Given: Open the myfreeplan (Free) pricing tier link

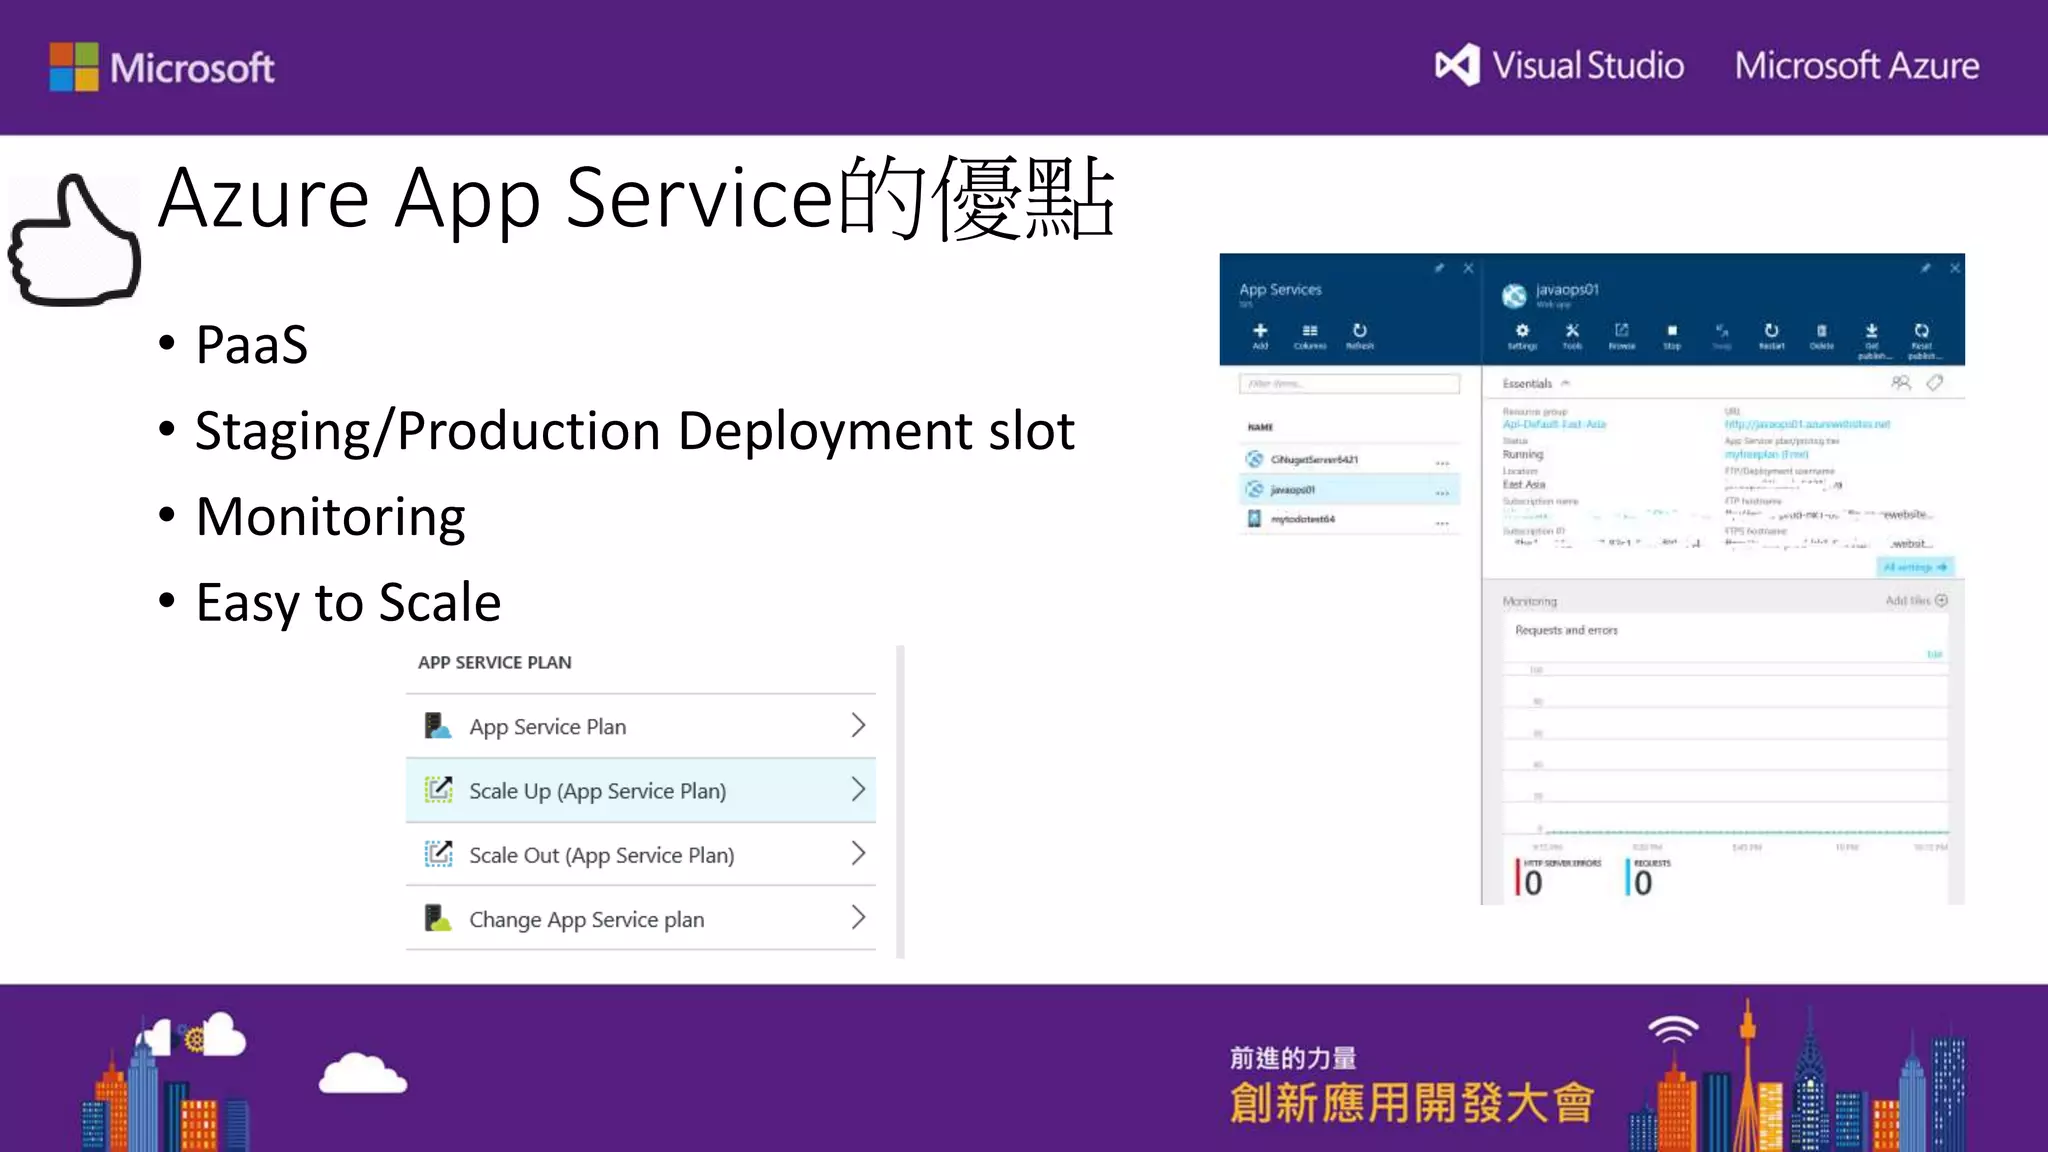Looking at the screenshot, I should point(1766,455).
